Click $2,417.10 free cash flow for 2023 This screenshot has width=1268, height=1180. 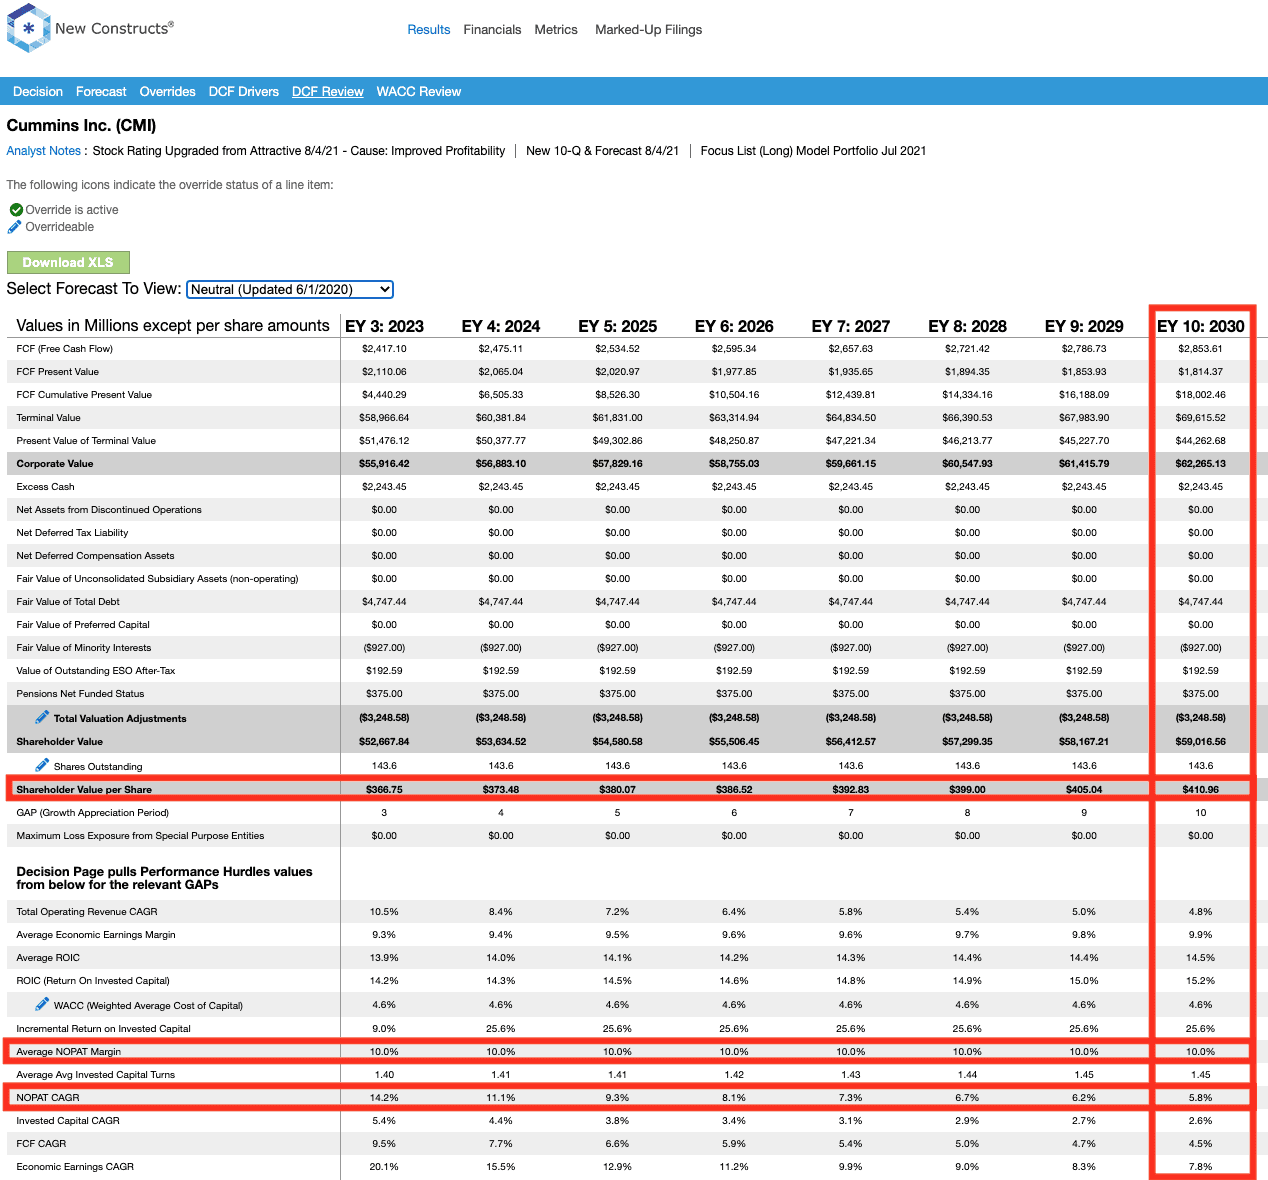pyautogui.click(x=384, y=349)
